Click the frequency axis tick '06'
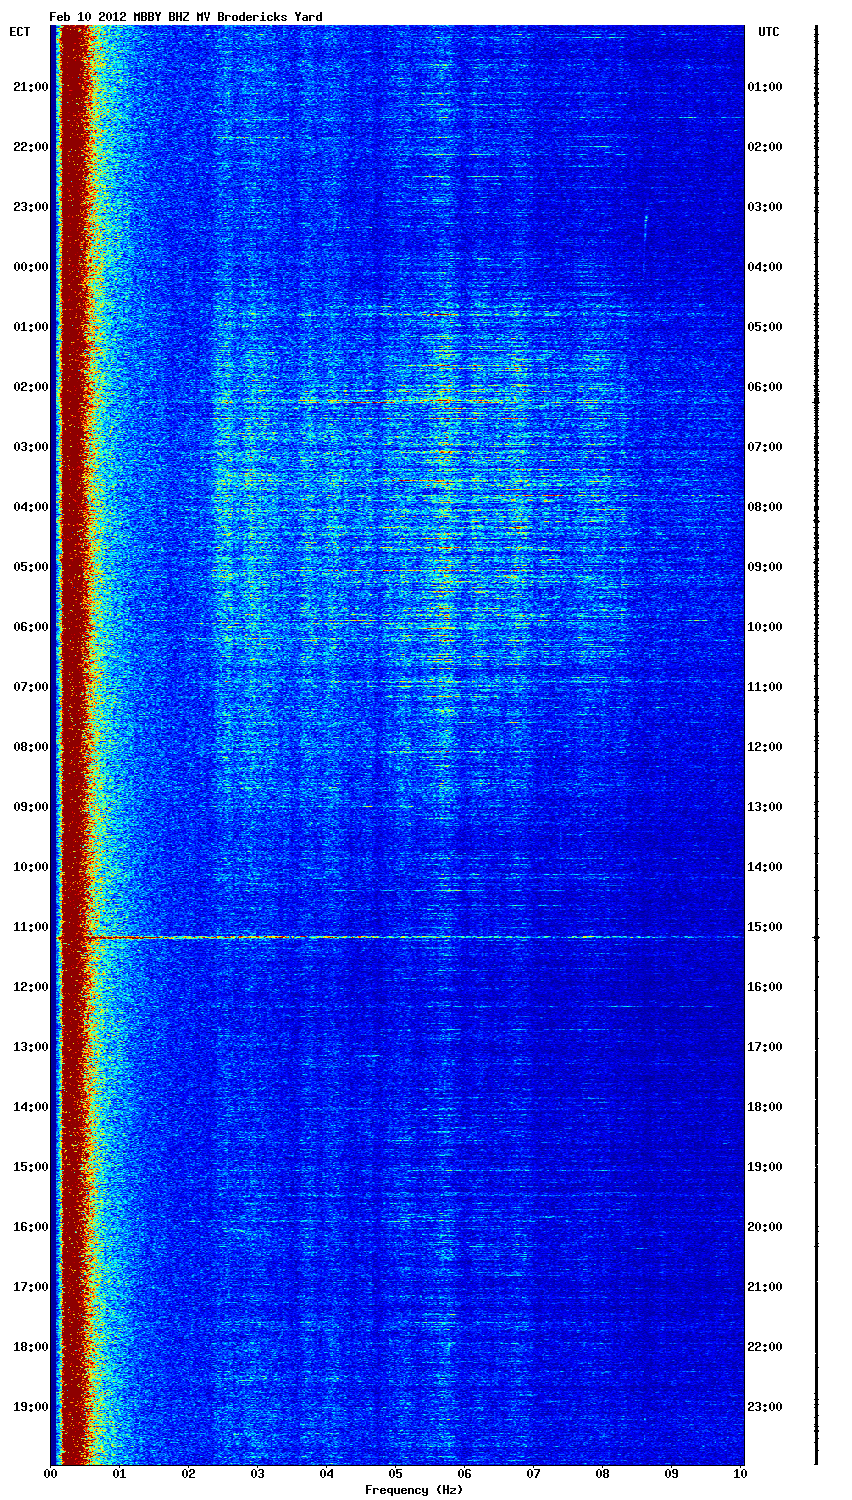The image size is (852, 1500). [x=464, y=1474]
